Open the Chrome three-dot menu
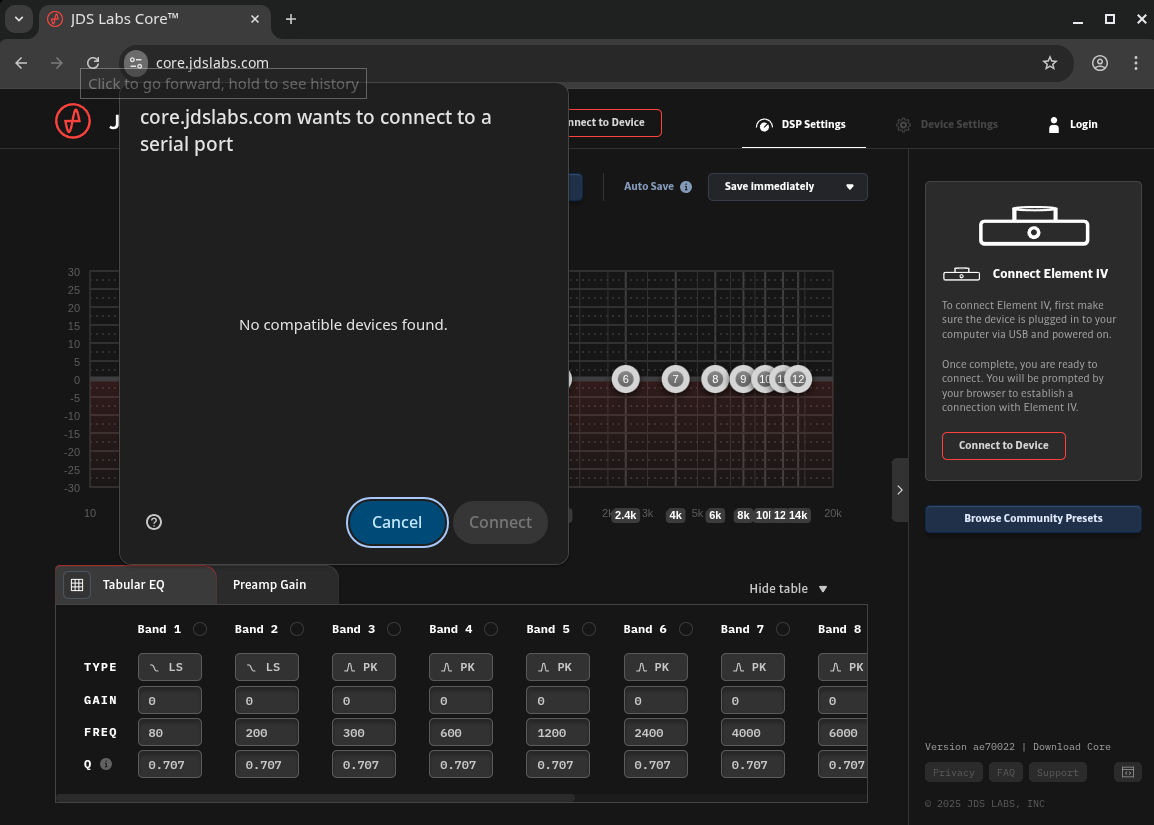The image size is (1154, 825). [1136, 63]
